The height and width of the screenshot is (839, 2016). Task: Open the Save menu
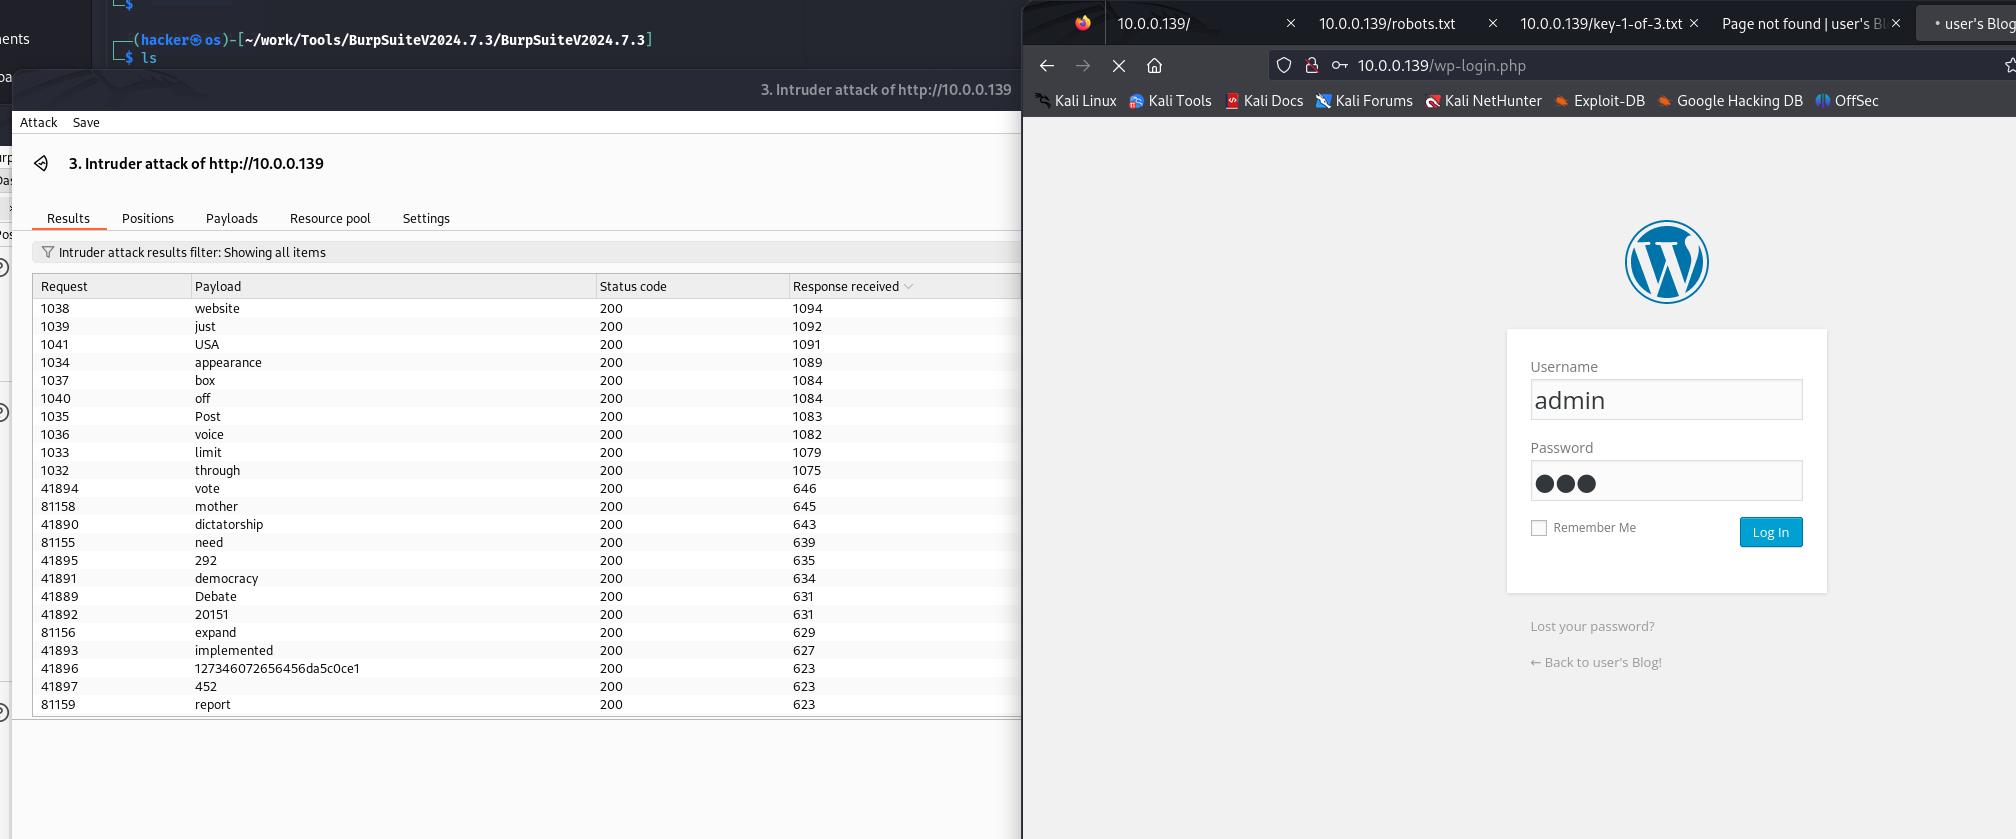tap(86, 123)
